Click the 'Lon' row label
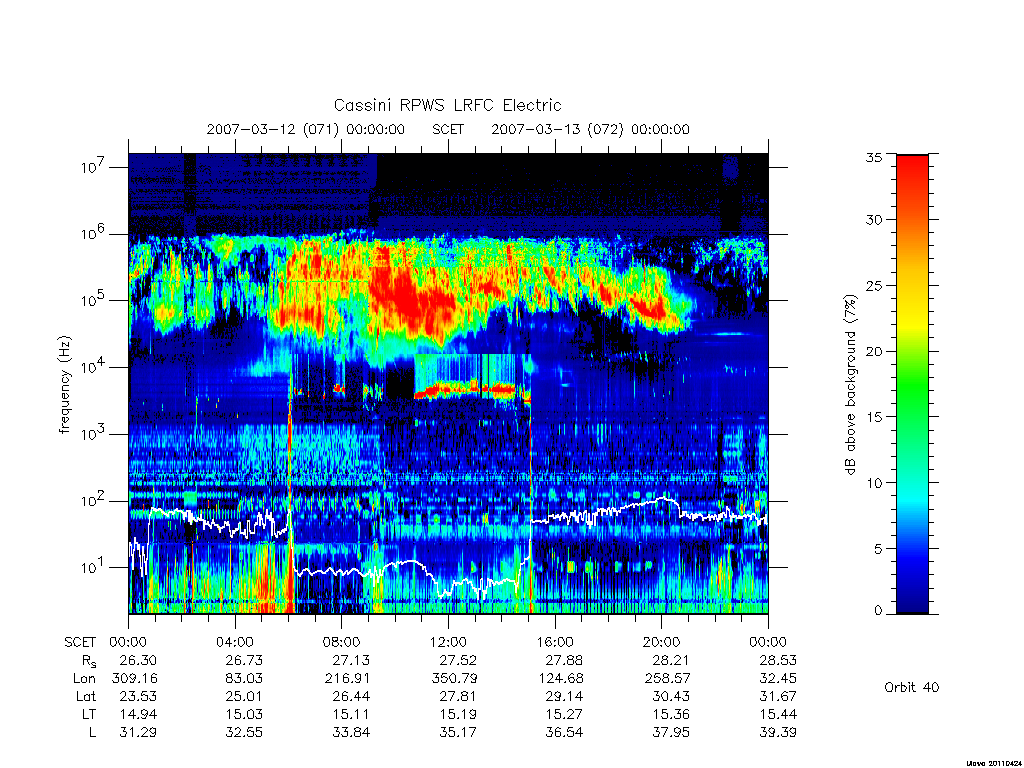 coord(84,679)
